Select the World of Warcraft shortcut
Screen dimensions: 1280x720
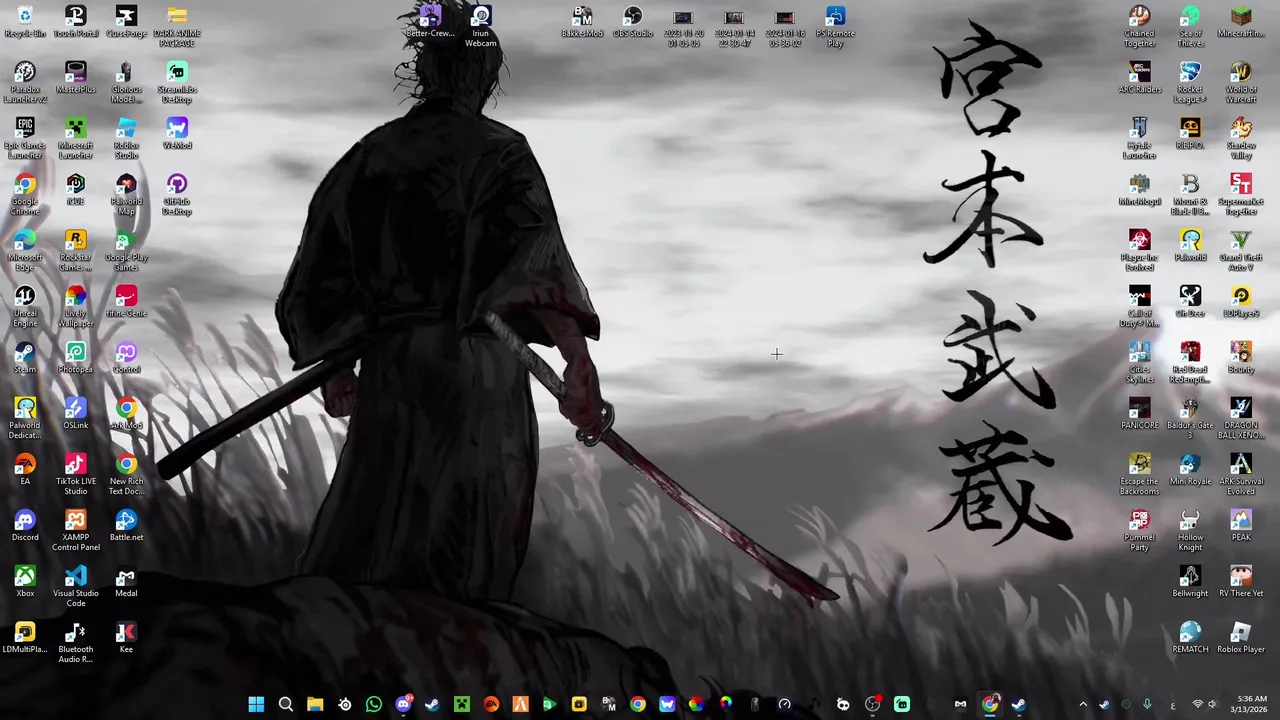click(1241, 83)
